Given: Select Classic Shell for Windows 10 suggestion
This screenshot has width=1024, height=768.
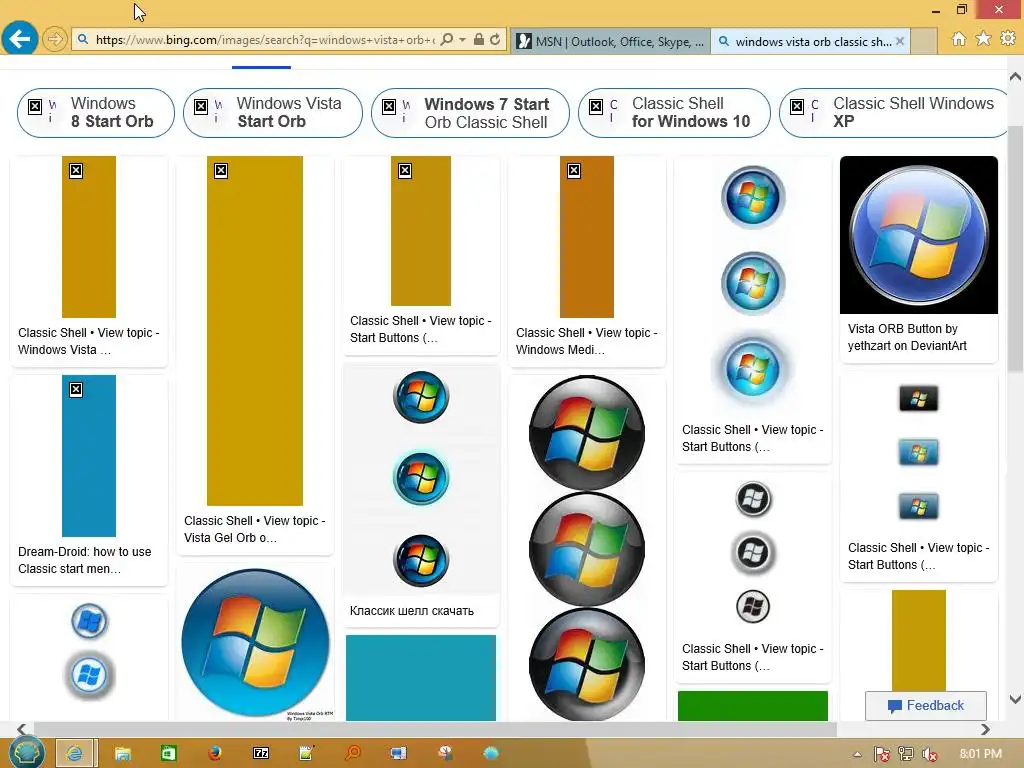Looking at the screenshot, I should point(675,113).
